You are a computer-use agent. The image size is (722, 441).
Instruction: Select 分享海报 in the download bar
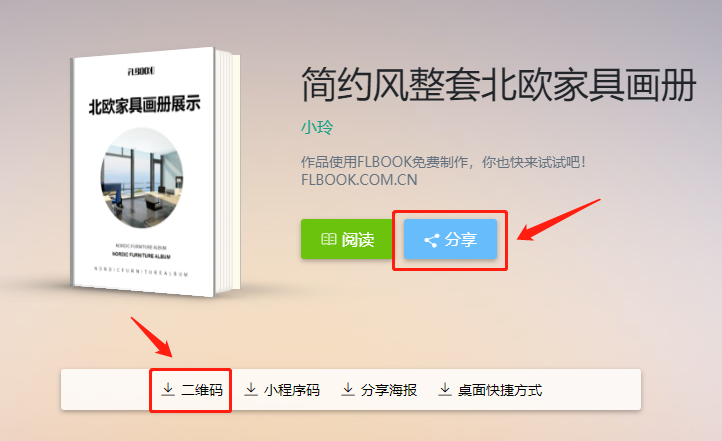389,390
